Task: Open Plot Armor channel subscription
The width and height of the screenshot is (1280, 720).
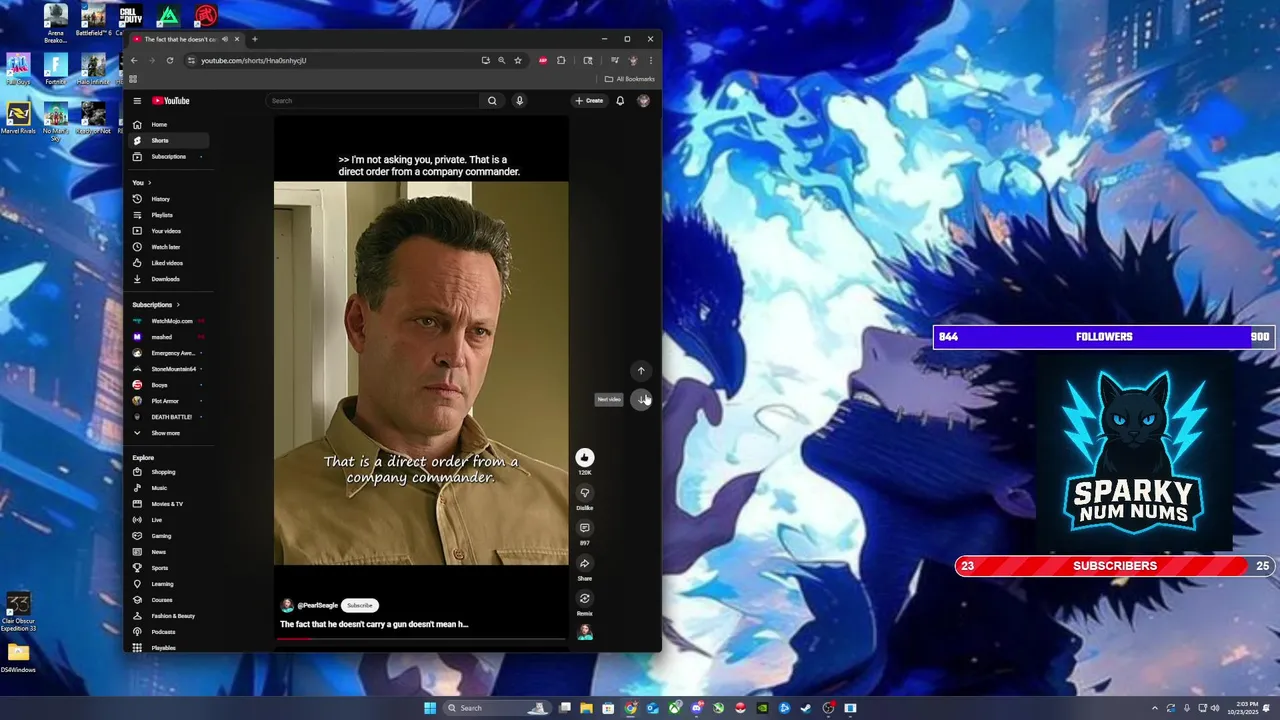Action: [x=167, y=401]
